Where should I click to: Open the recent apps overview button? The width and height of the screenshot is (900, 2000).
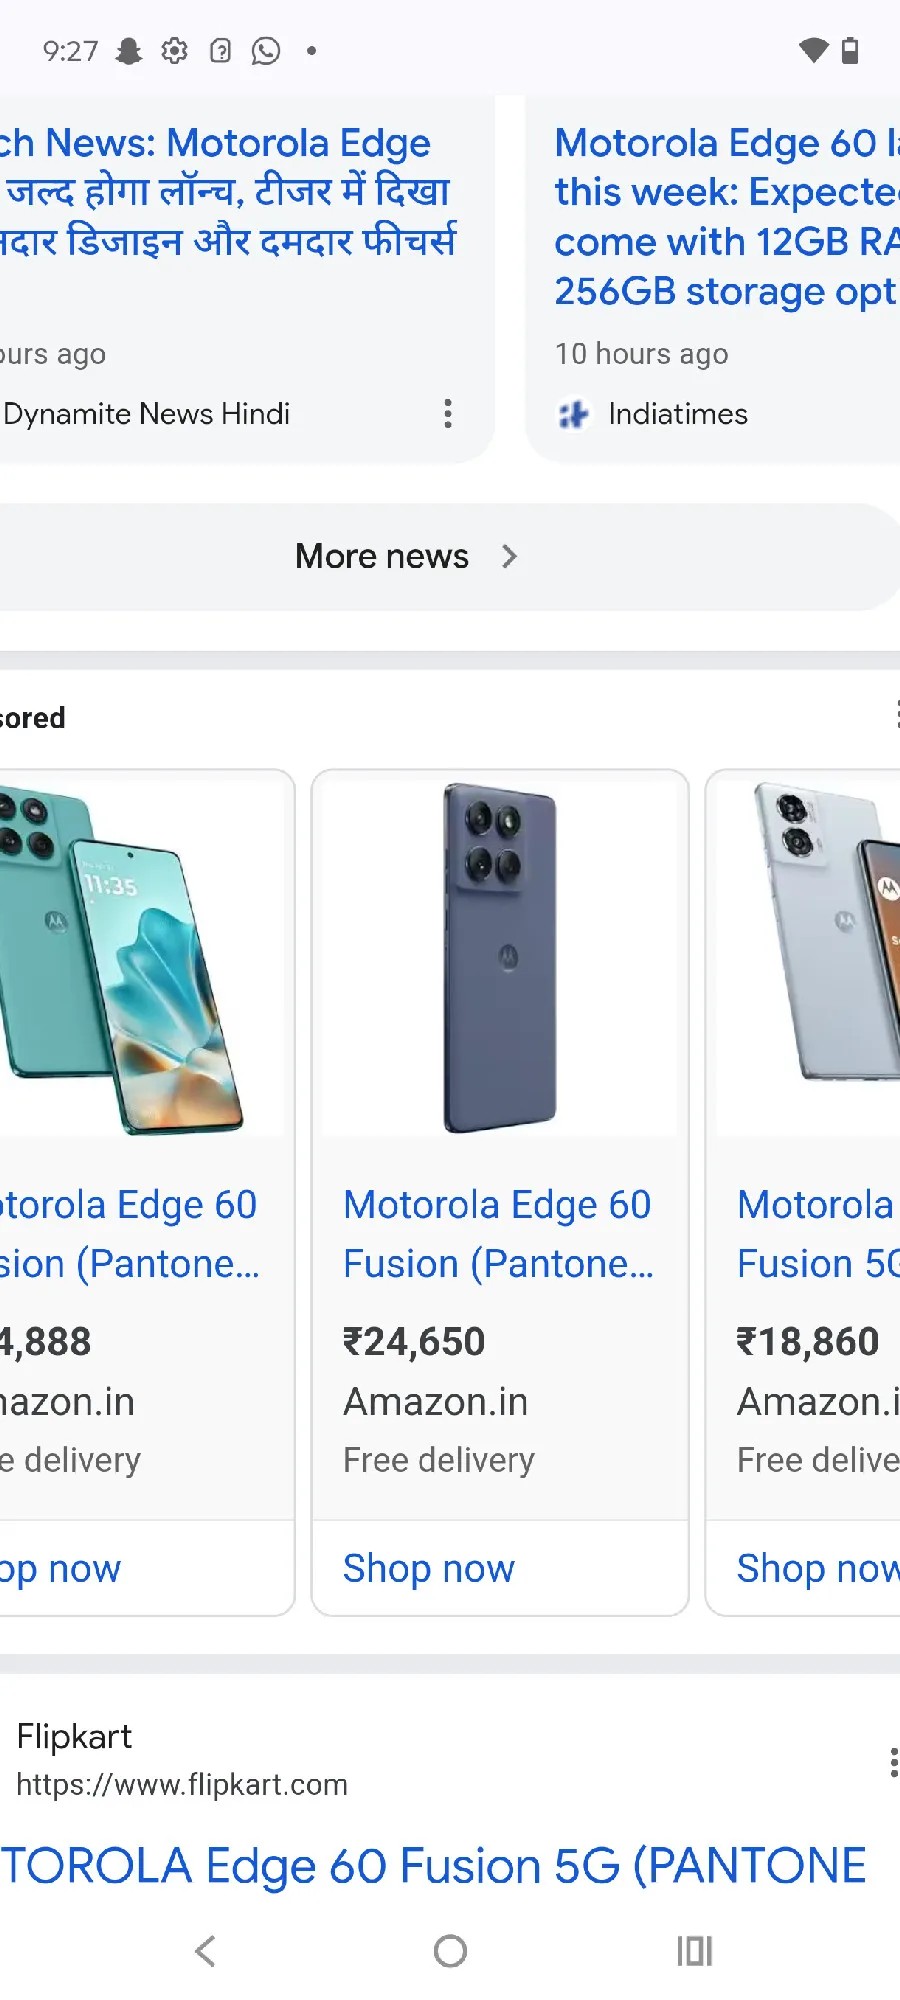tap(694, 1950)
